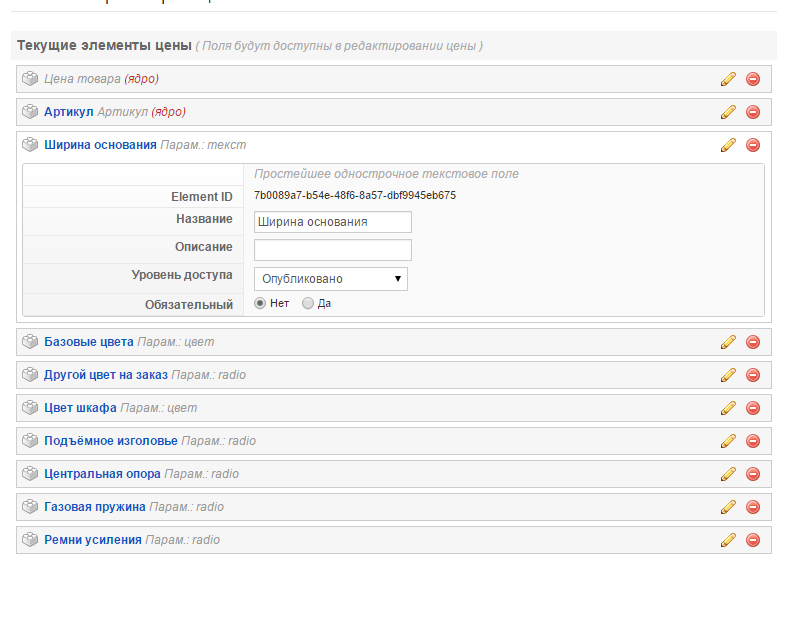Click the Название text field
Screen dimensions: 793x621
tap(333, 222)
